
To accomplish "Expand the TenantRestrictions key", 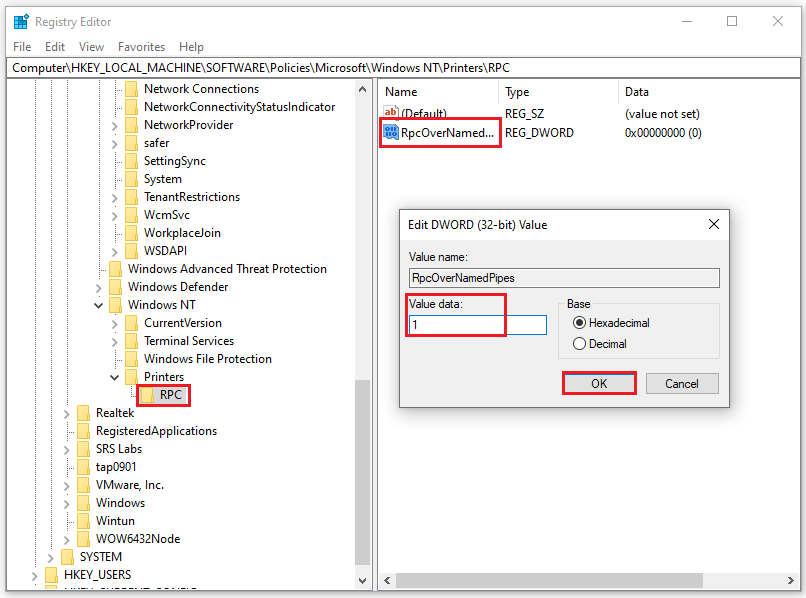I will point(115,198).
